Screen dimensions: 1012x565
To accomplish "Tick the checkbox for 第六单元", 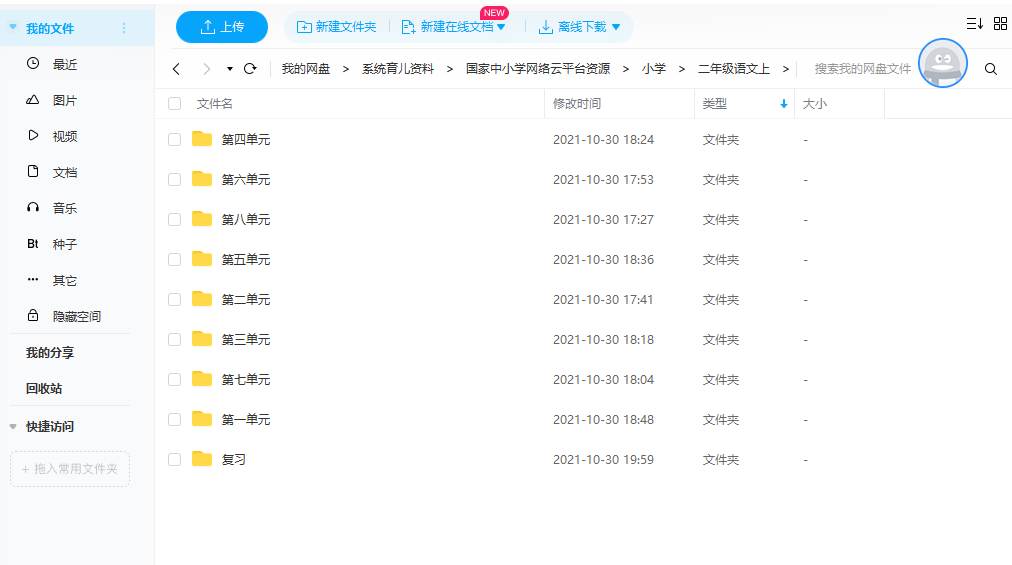I will click(175, 180).
